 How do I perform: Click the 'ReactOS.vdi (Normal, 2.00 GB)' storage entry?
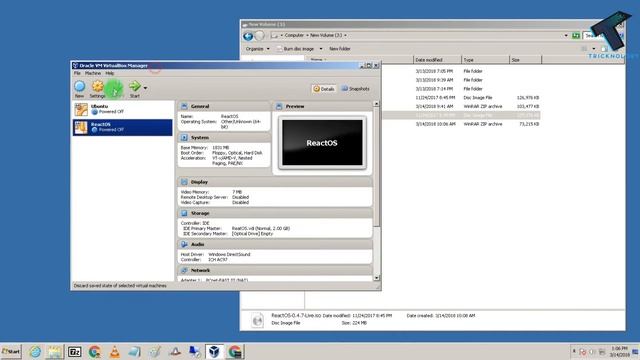(260, 229)
